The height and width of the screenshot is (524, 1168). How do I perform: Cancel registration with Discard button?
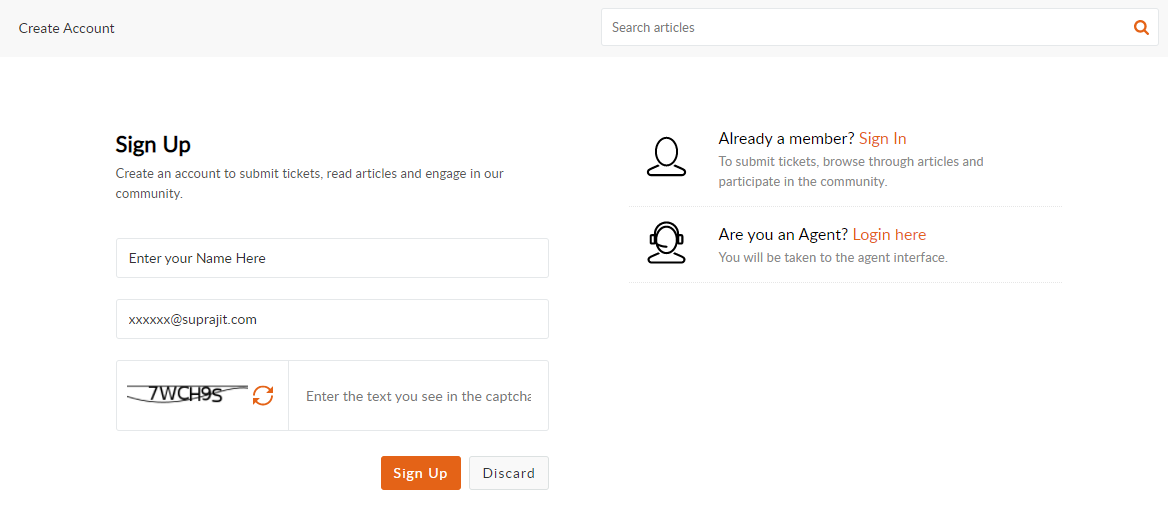pyautogui.click(x=509, y=473)
